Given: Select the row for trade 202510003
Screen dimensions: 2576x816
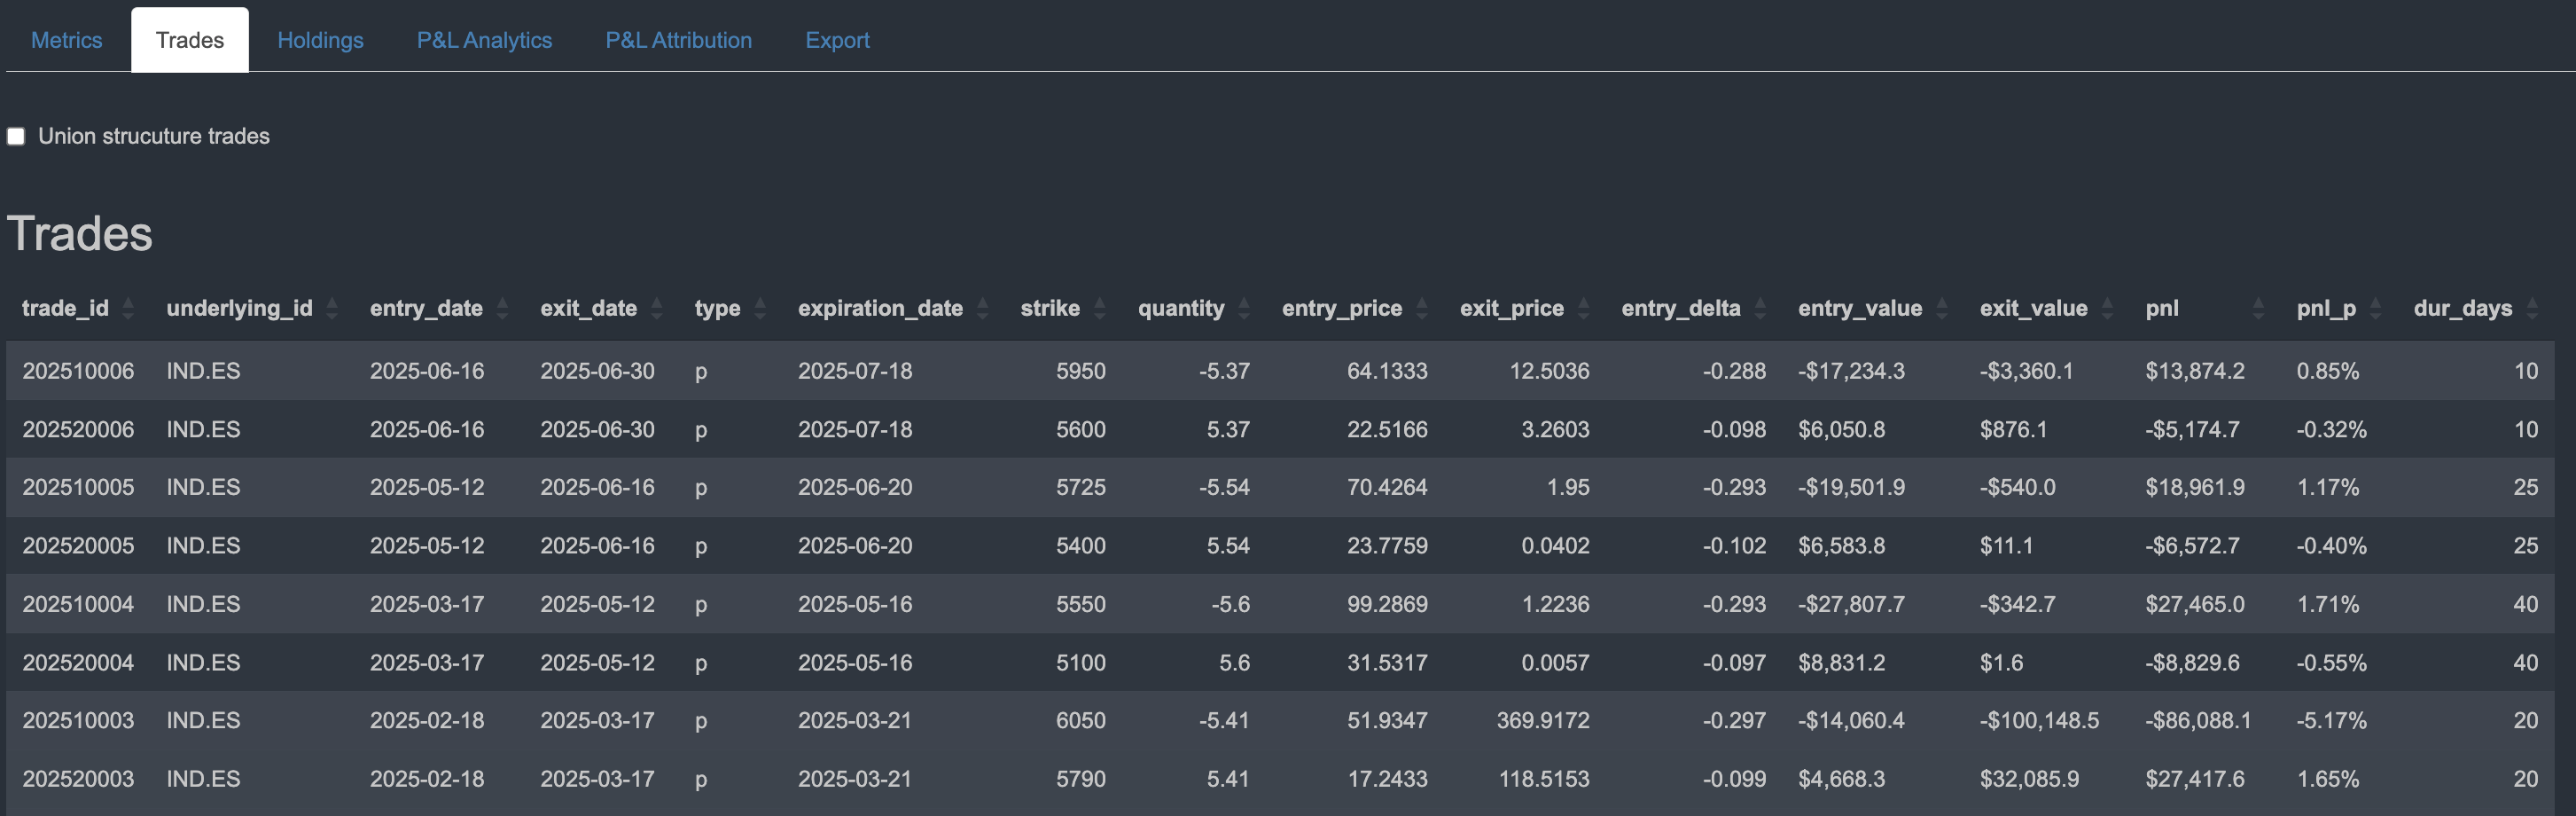Looking at the screenshot, I should tap(78, 721).
